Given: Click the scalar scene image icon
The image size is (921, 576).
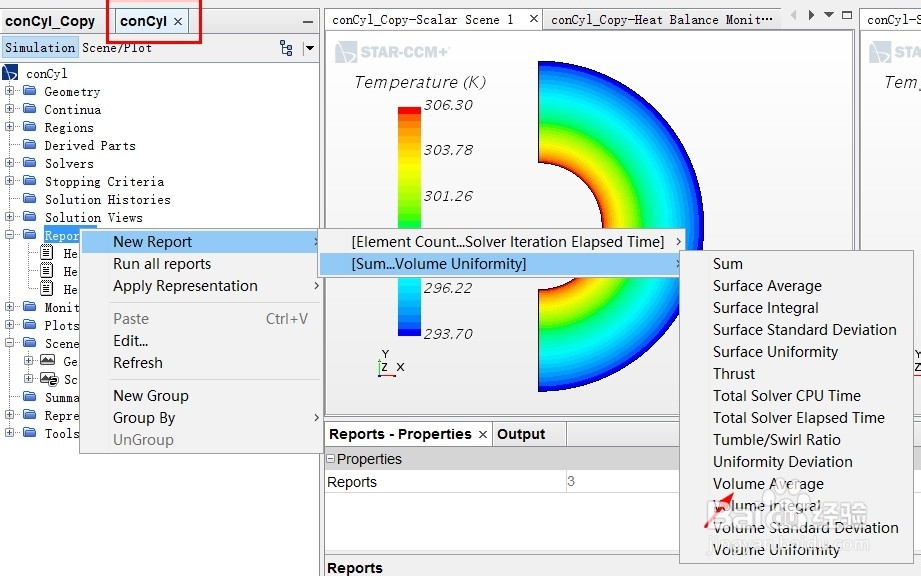Looking at the screenshot, I should [49, 379].
